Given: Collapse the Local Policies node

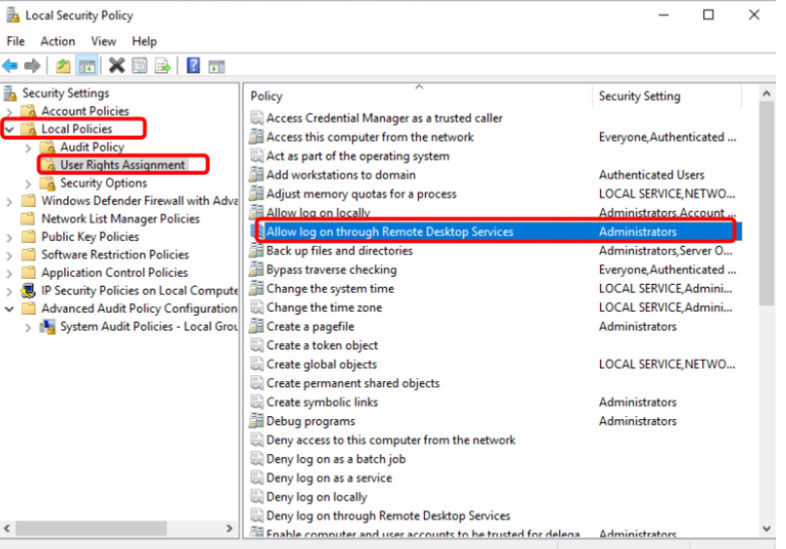Looking at the screenshot, I should [x=9, y=129].
